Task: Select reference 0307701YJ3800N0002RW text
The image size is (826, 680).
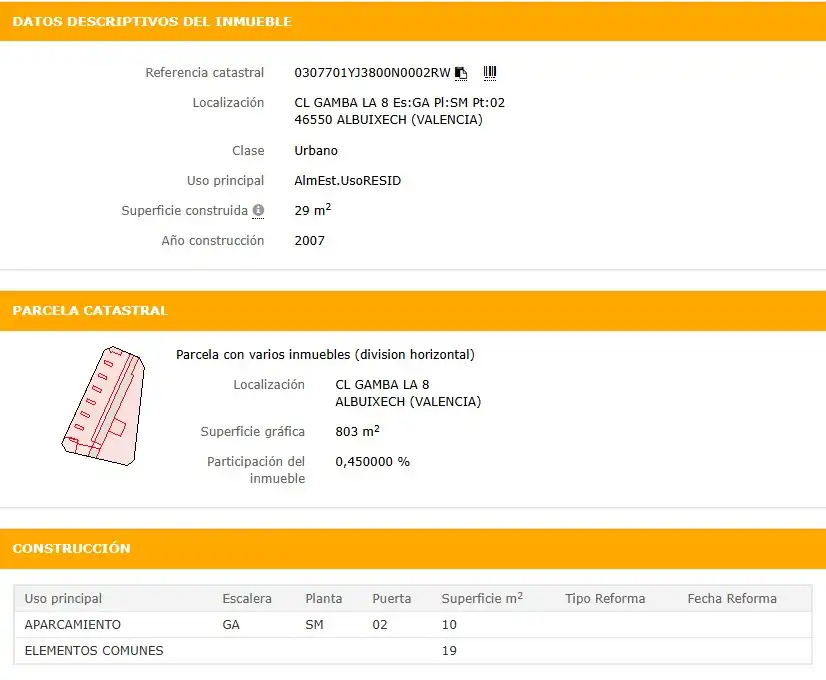Action: point(372,73)
